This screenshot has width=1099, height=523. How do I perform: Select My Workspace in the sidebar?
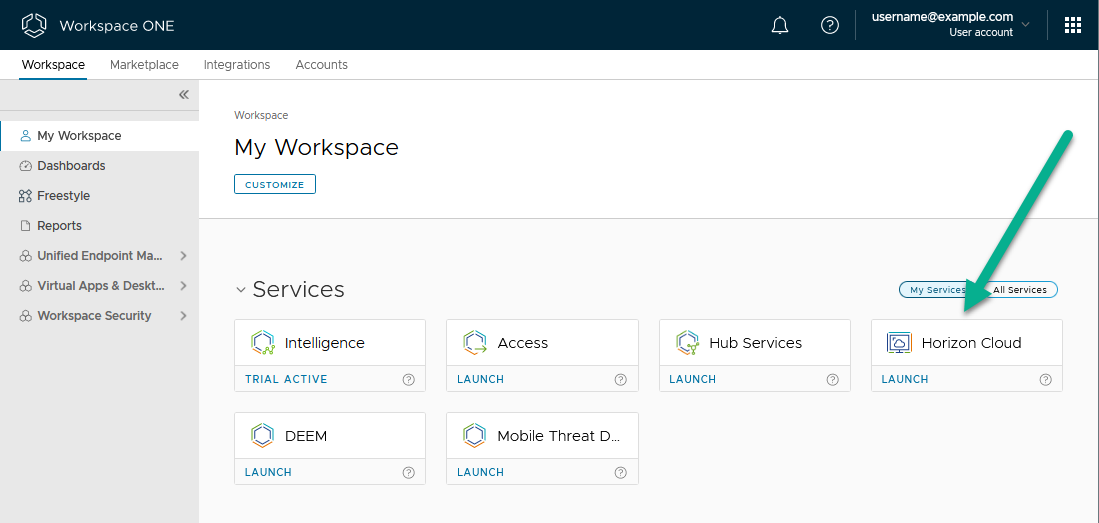click(x=100, y=136)
